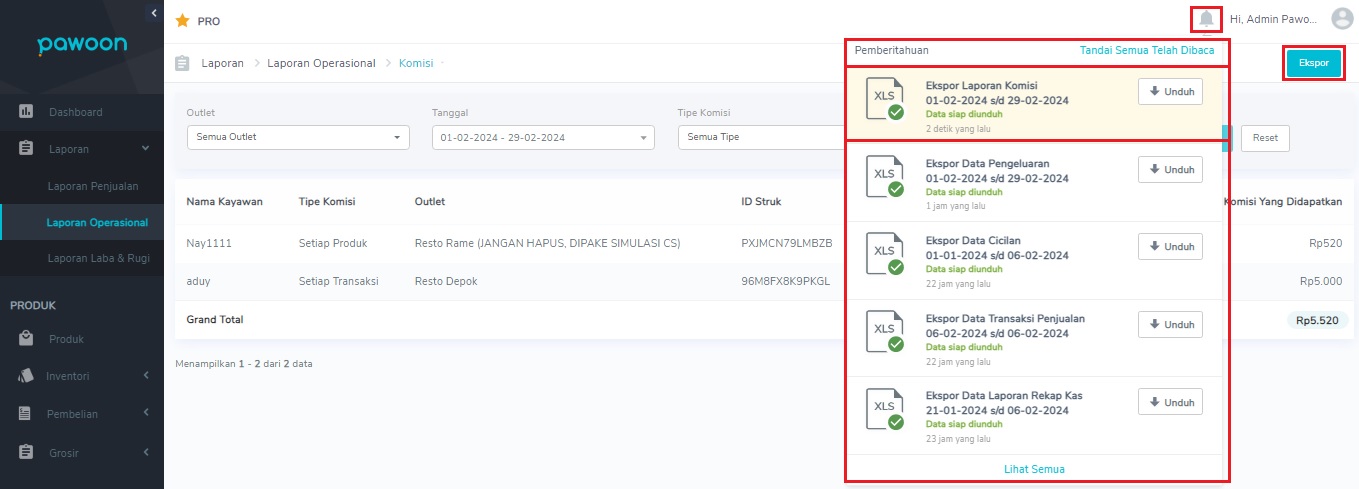Click the user avatar icon
The width and height of the screenshot is (1359, 489).
[1342, 19]
